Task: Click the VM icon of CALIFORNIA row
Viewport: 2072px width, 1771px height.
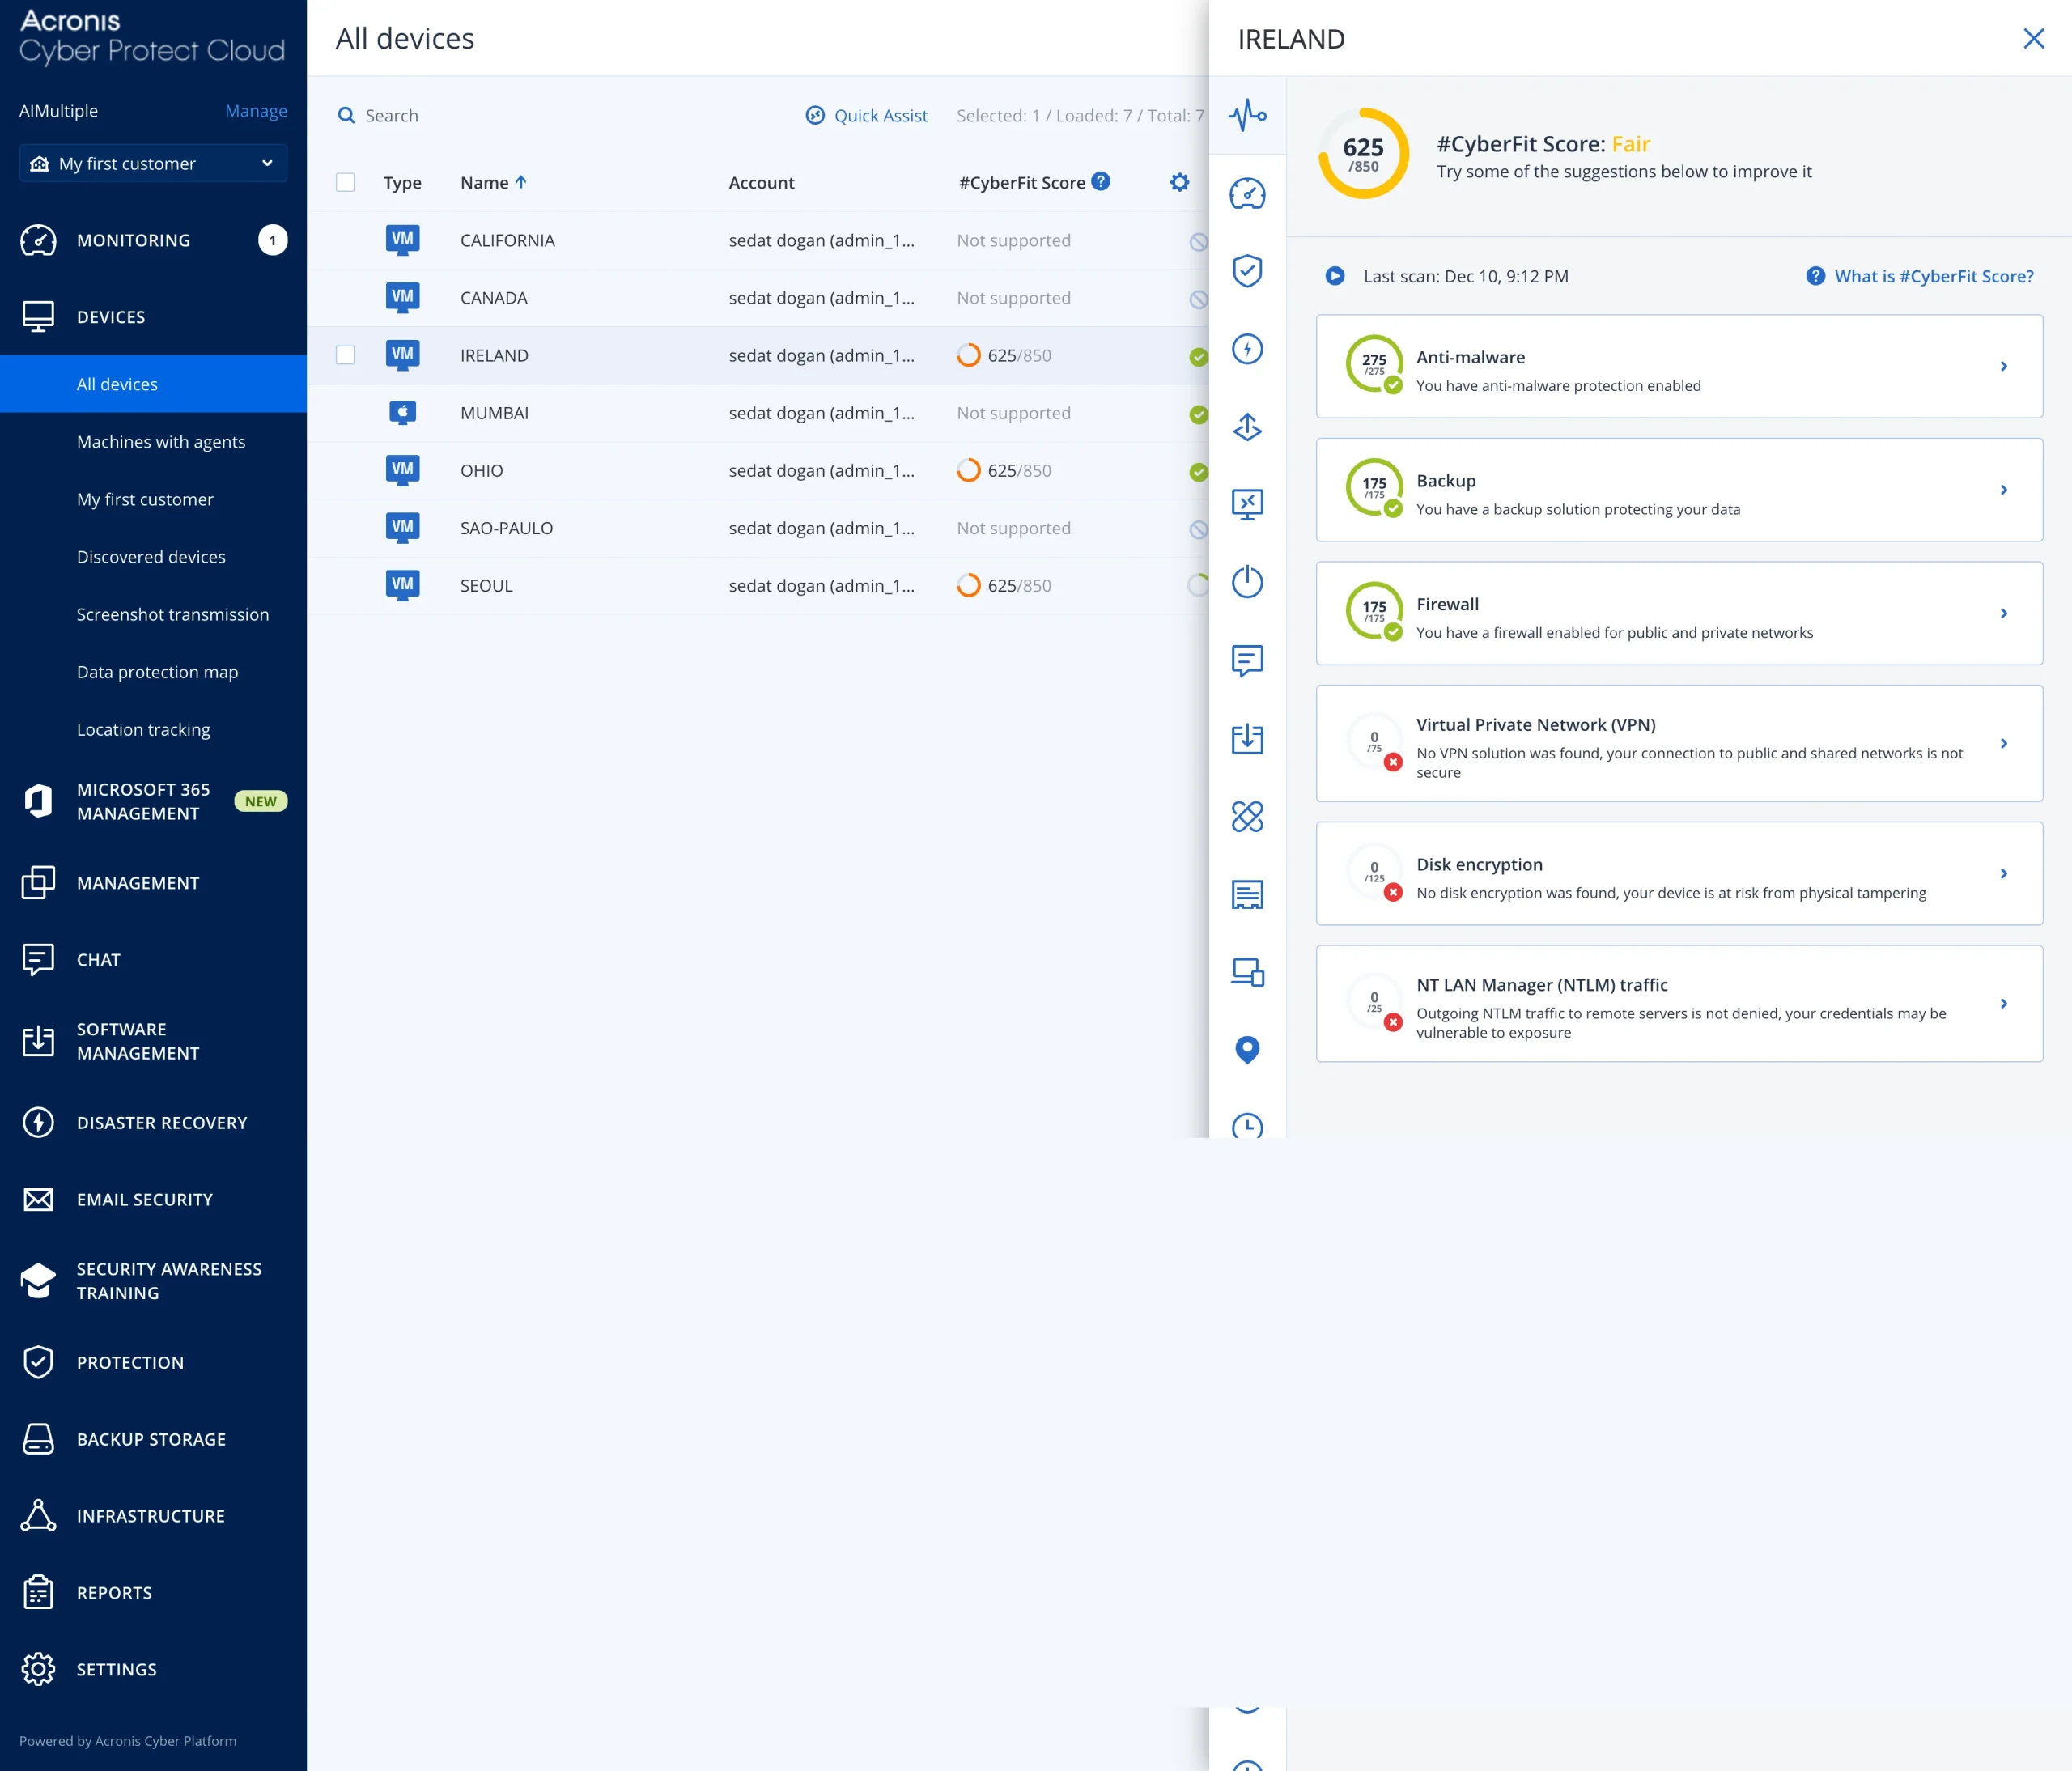Action: 402,240
